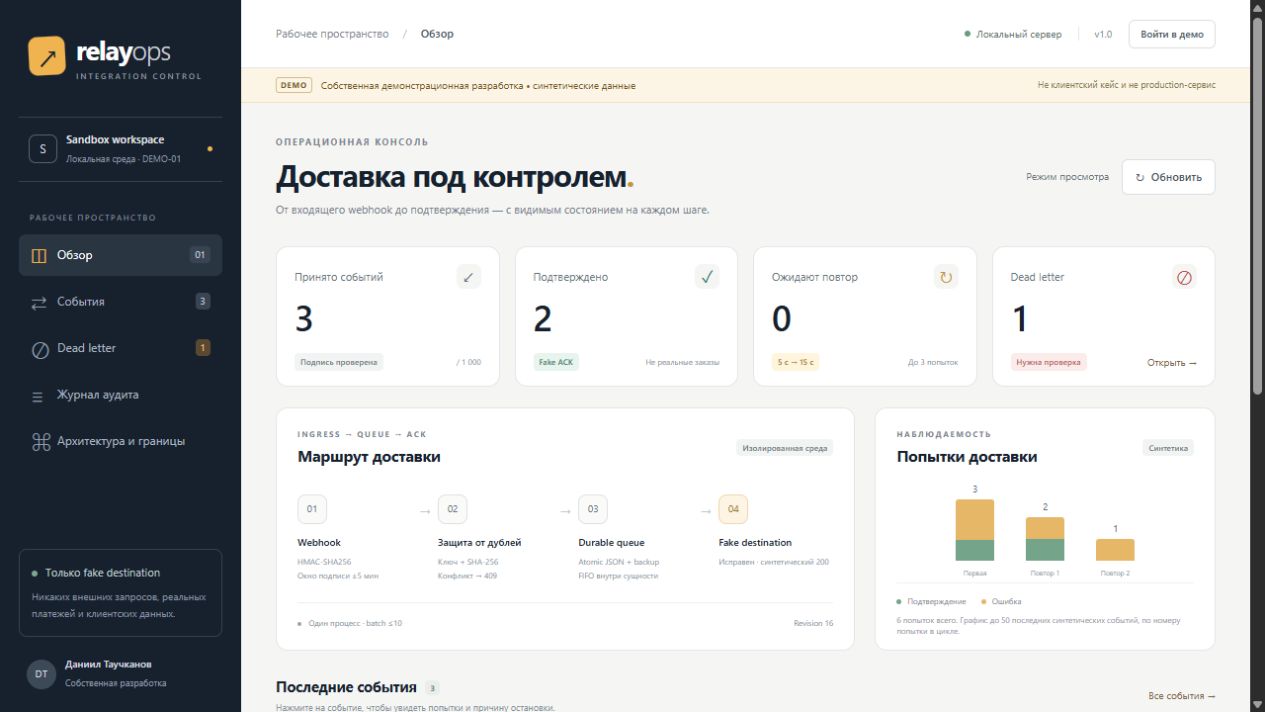Click the Только fake destination notice
This screenshot has height=712, width=1265.
120,592
